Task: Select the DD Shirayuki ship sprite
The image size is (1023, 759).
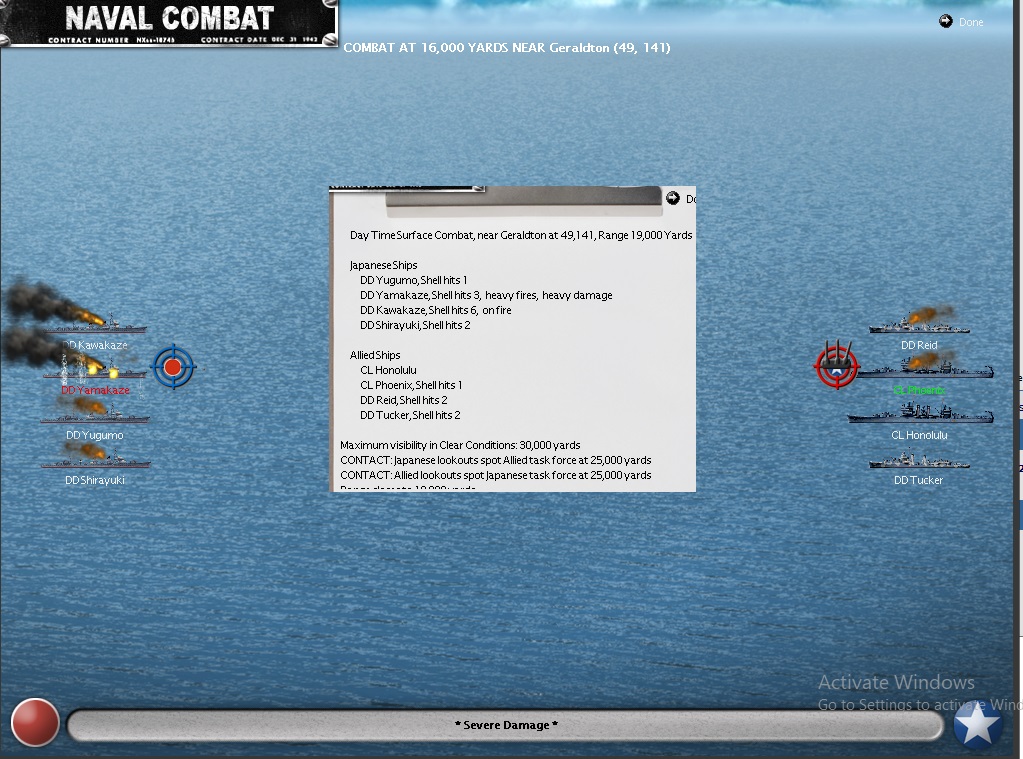Action: (x=95, y=459)
